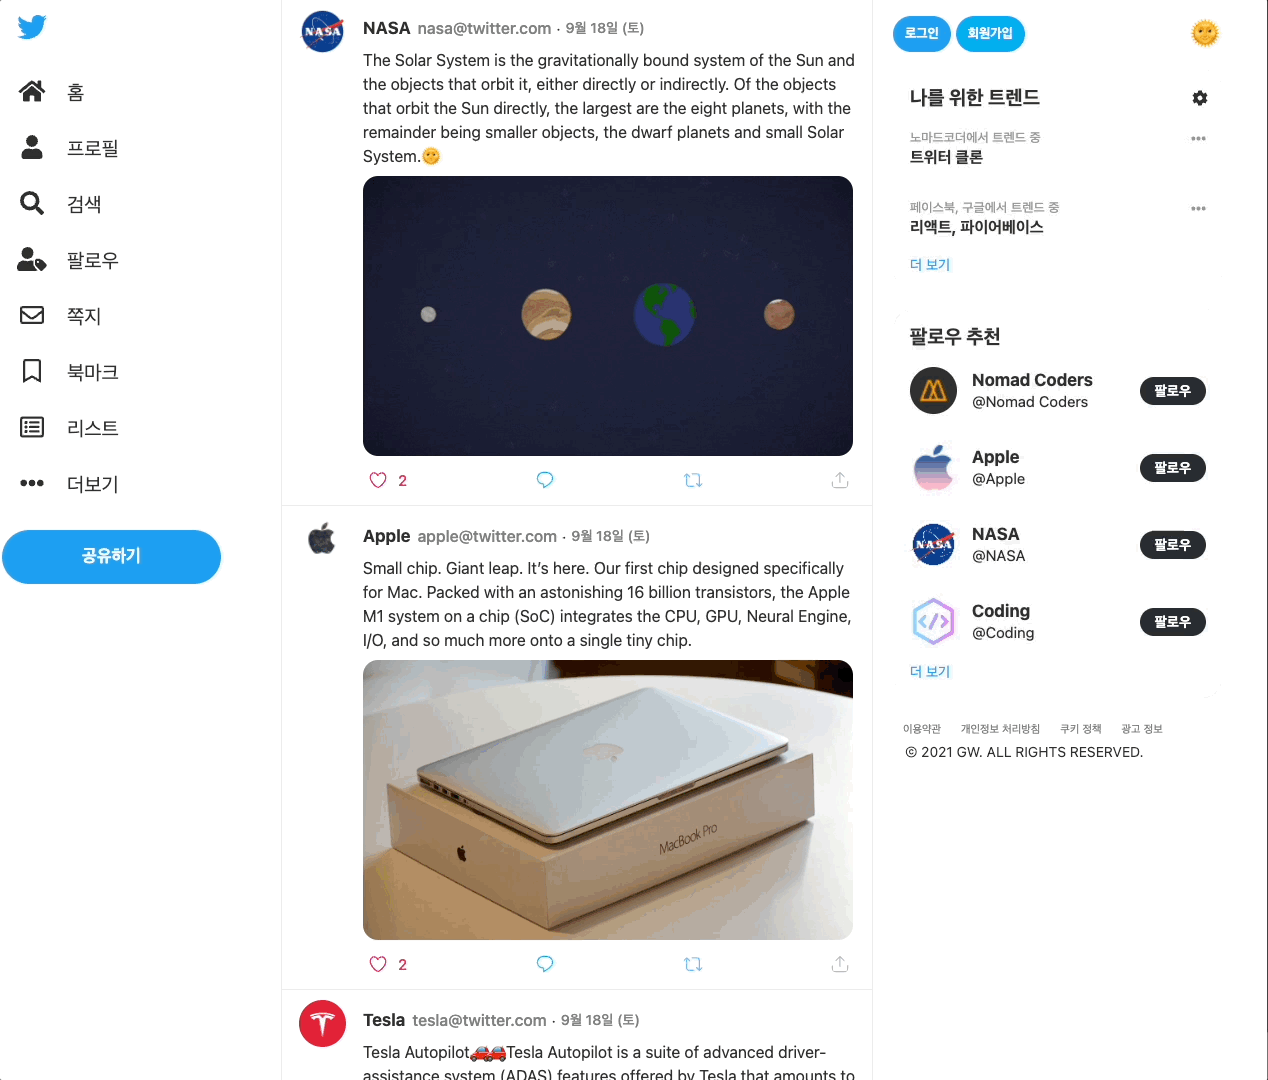Screen dimensions: 1268x1080
Task: Open the 검색 search icon in sidebar
Action: 32,204
